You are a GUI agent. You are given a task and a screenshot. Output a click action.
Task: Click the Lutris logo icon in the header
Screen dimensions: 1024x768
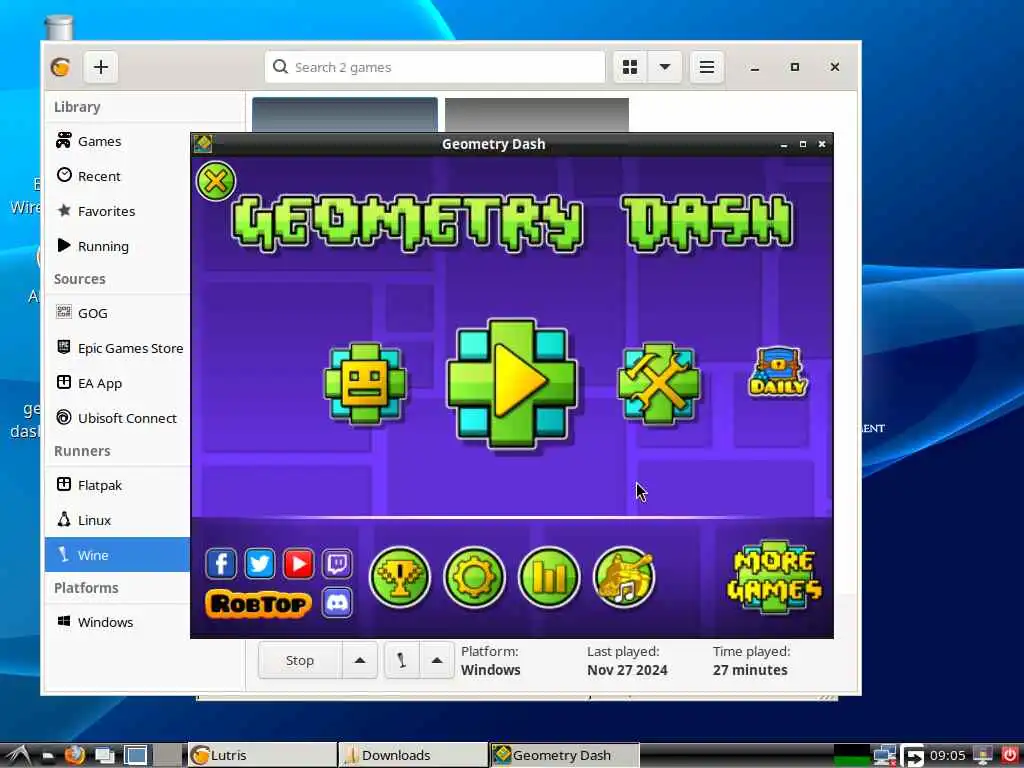pyautogui.click(x=61, y=67)
